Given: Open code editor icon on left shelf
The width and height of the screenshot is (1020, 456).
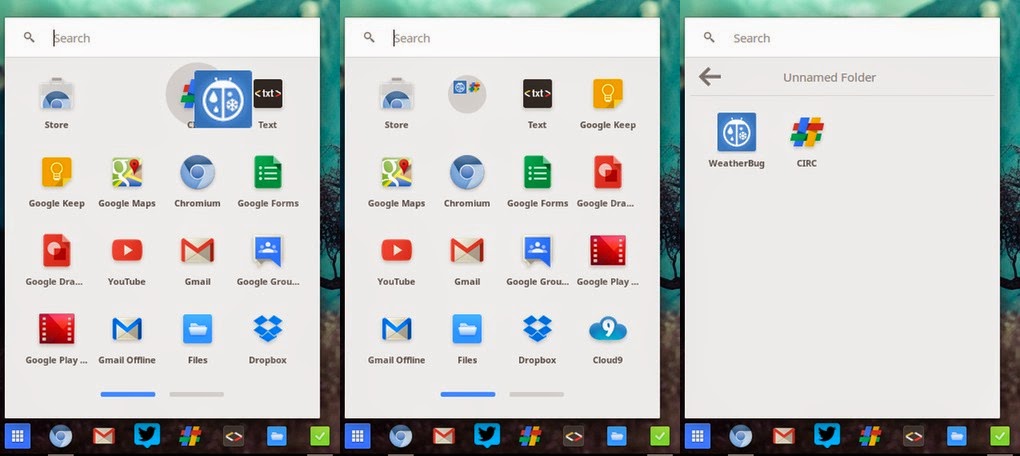Looking at the screenshot, I should (x=234, y=436).
